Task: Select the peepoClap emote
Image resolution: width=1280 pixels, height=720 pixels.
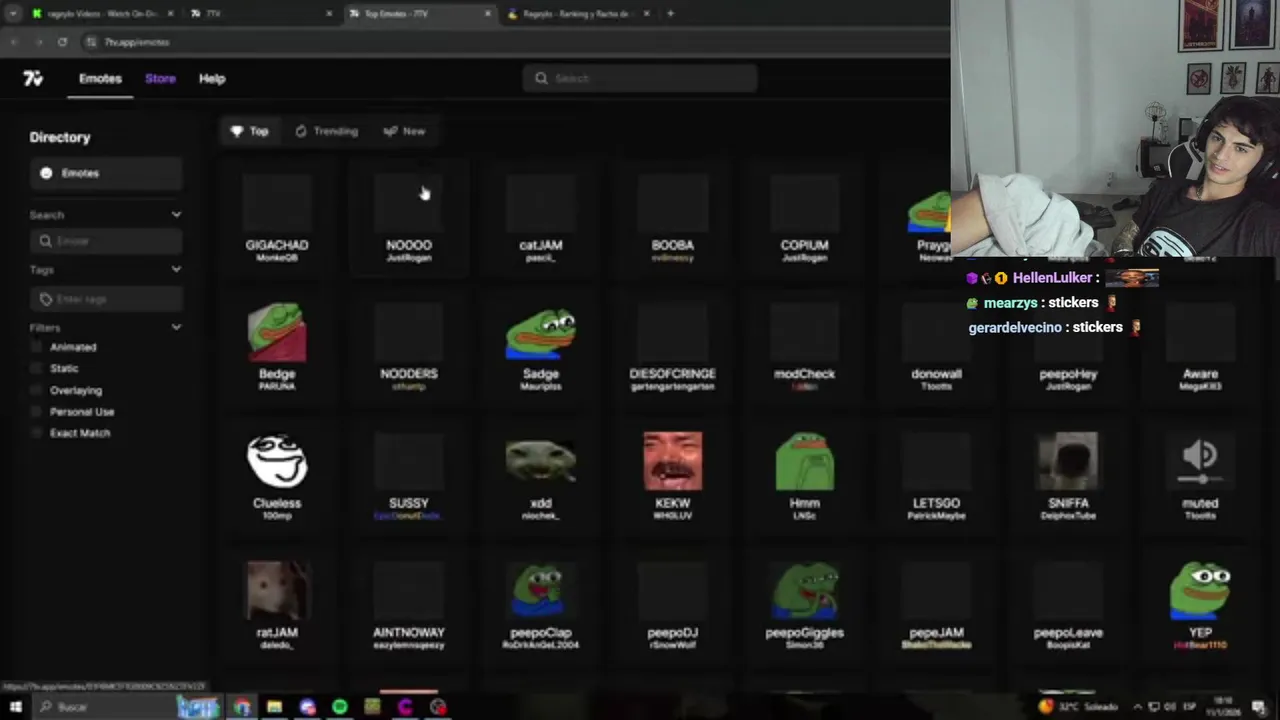Action: (541, 605)
